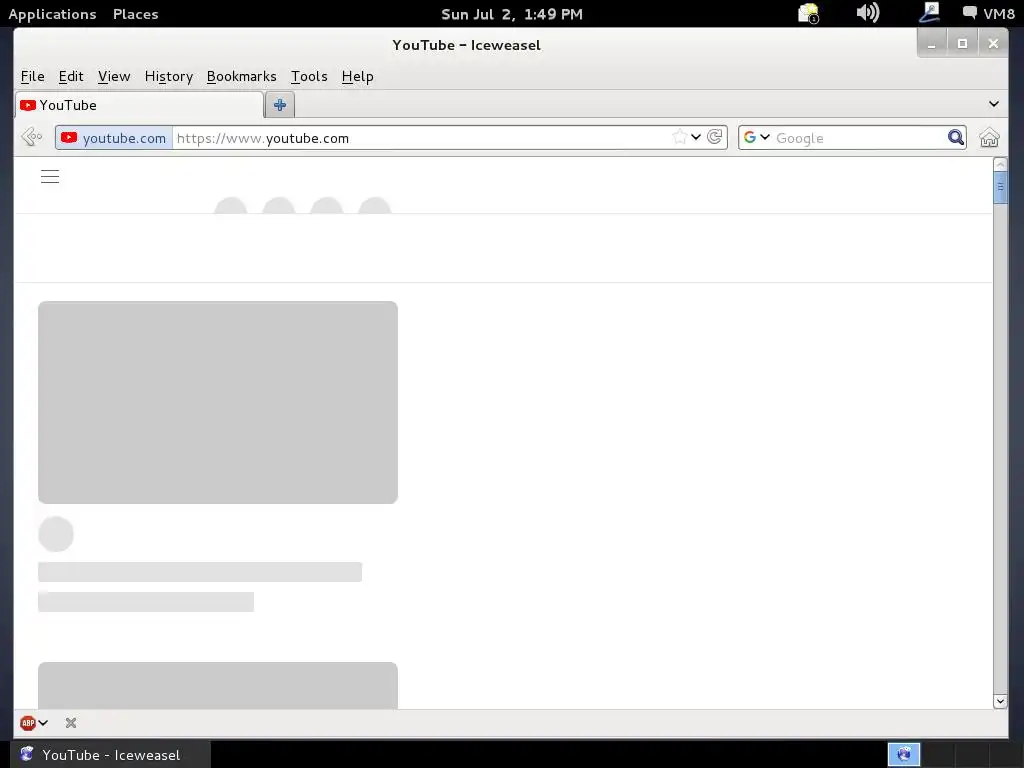Image resolution: width=1024 pixels, height=768 pixels.
Task: Minimize the Iceweasel window
Action: [x=932, y=44]
